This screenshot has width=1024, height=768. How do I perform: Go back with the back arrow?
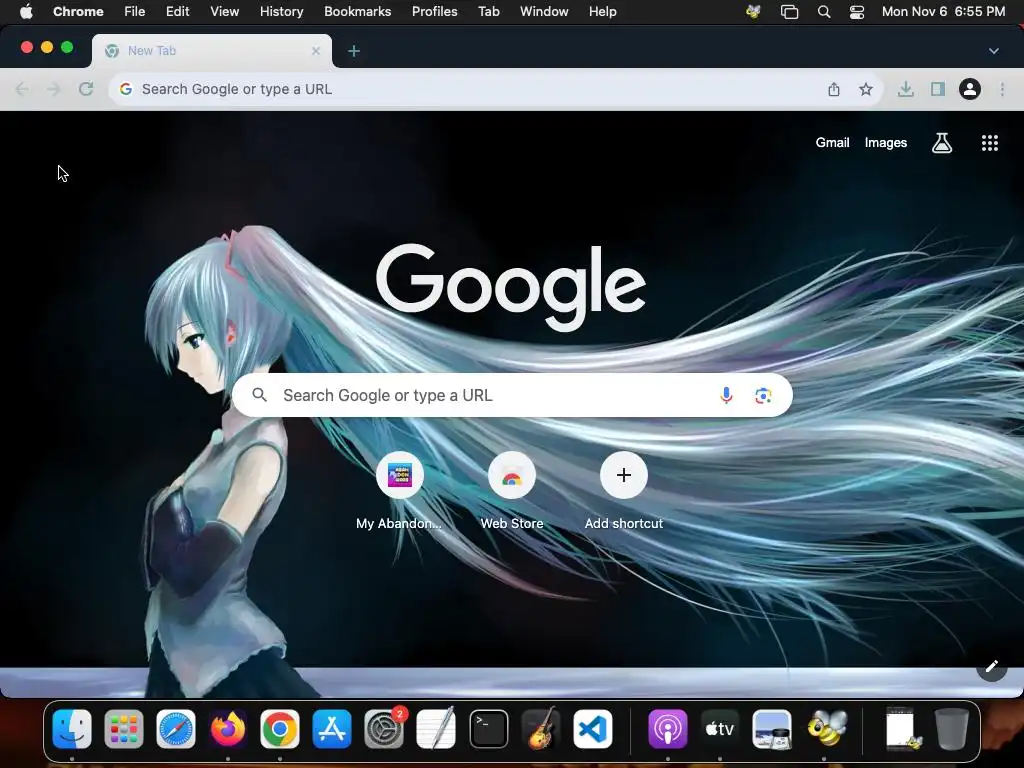22,89
